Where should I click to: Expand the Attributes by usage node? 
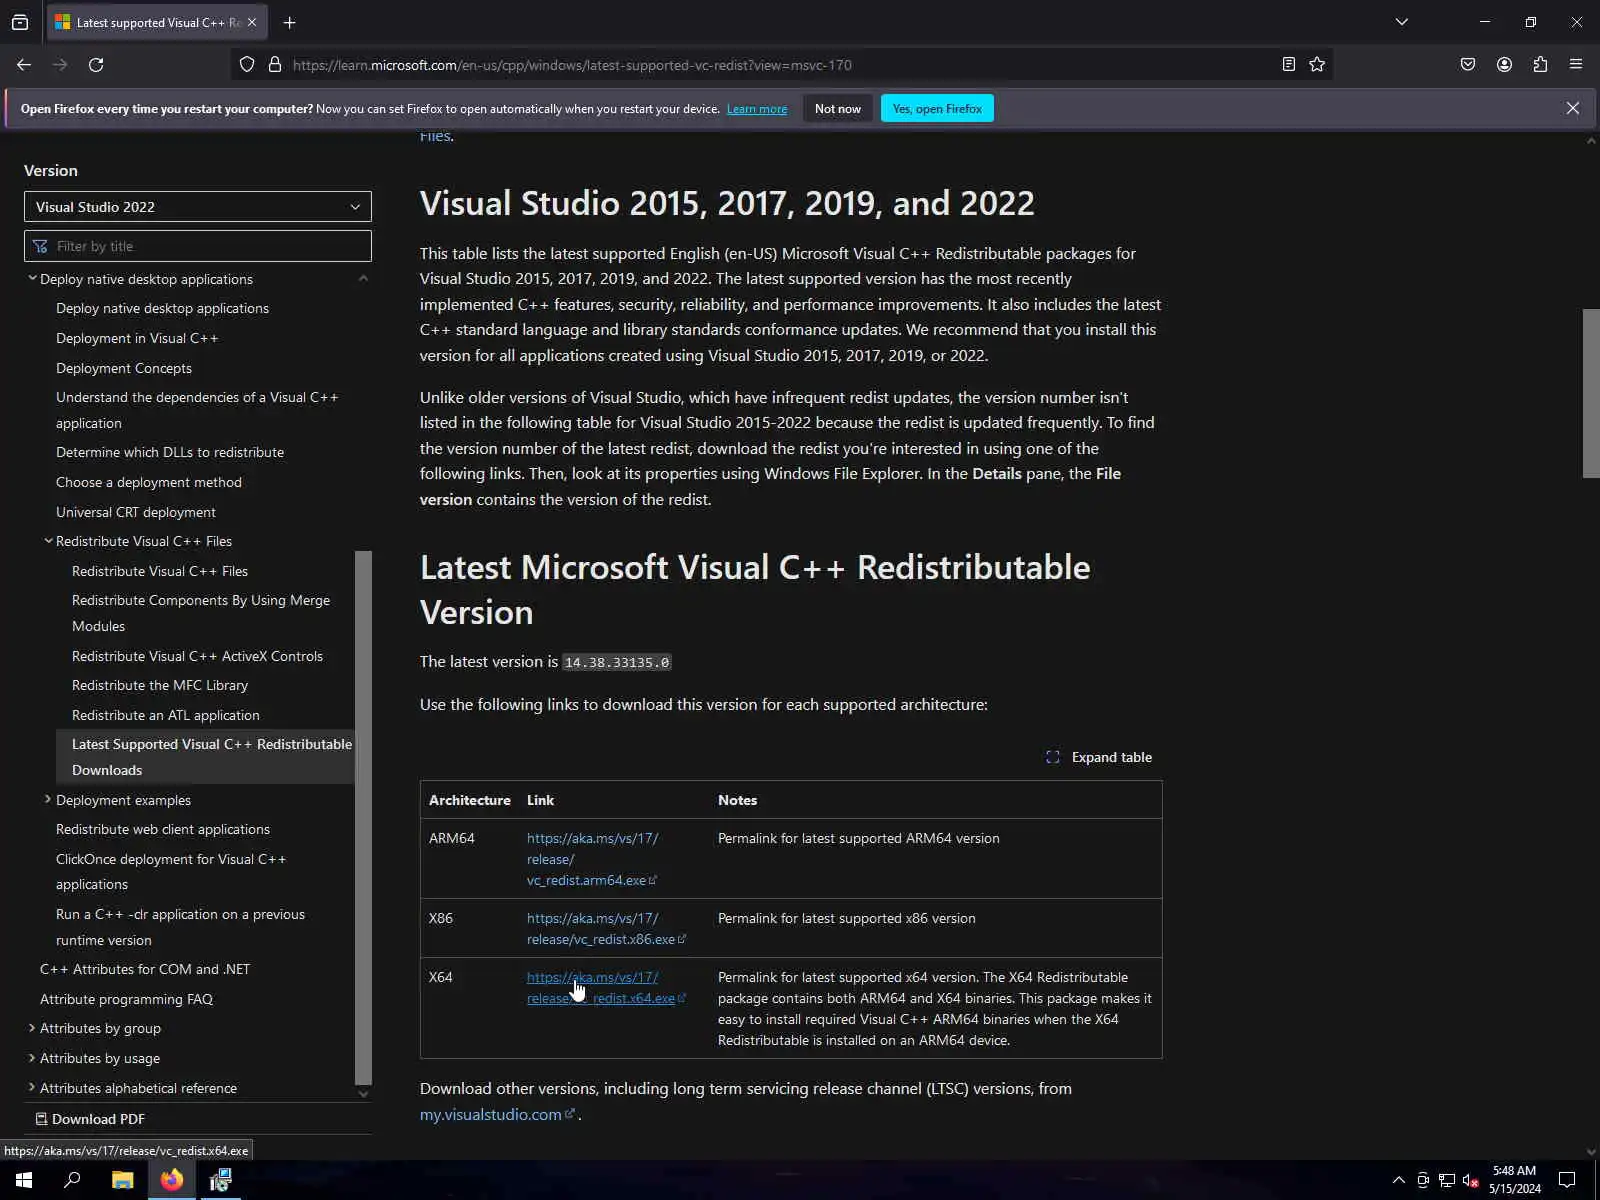point(32,1058)
